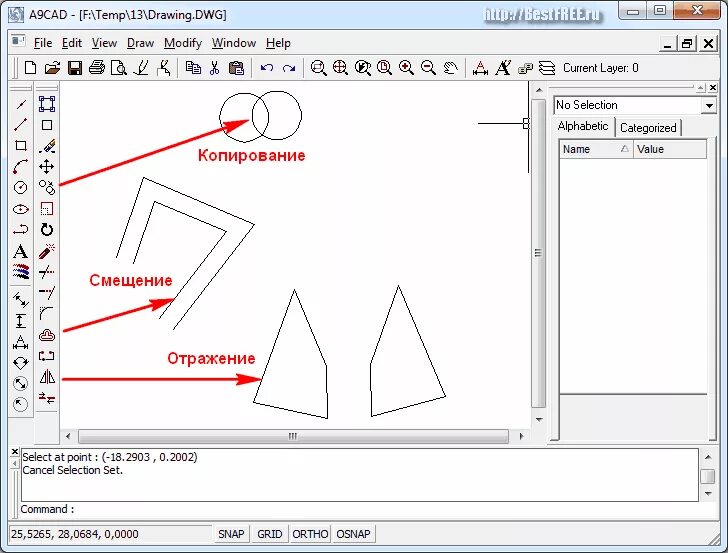This screenshot has width=728, height=553.
Task: Select the Rectangle drawing tool
Action: pyautogui.click(x=20, y=145)
